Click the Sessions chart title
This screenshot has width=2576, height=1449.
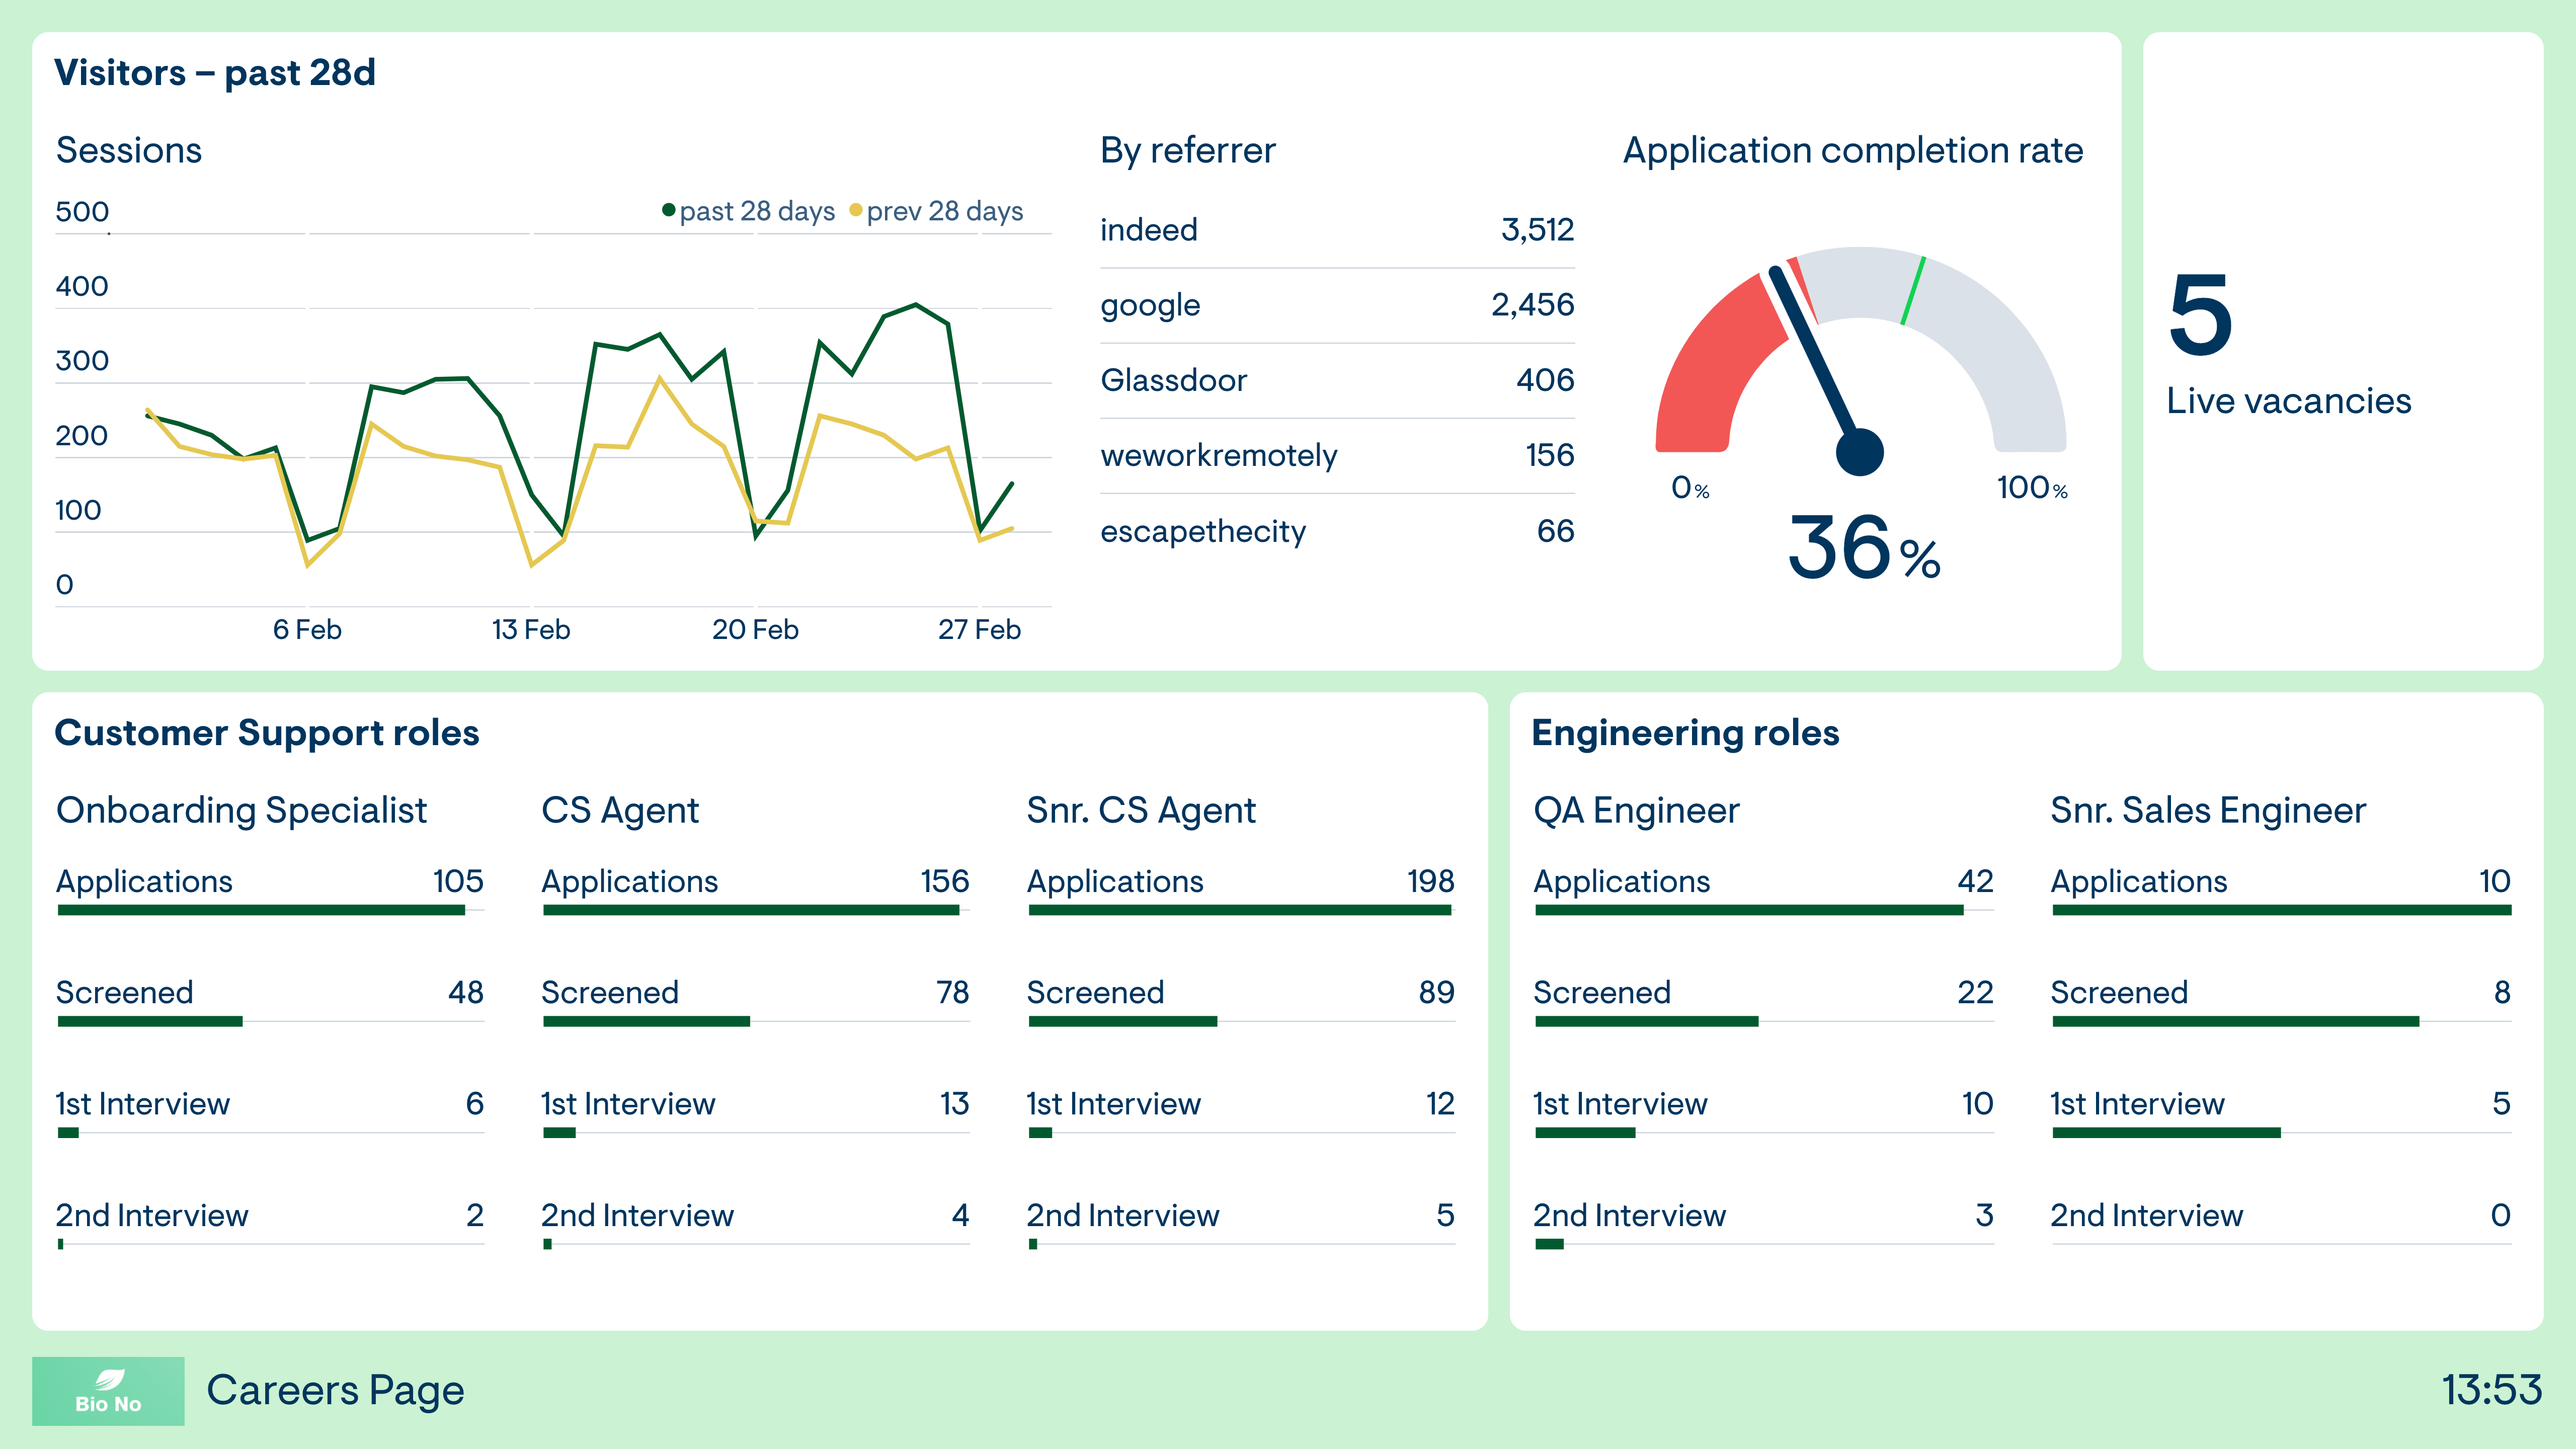(129, 150)
